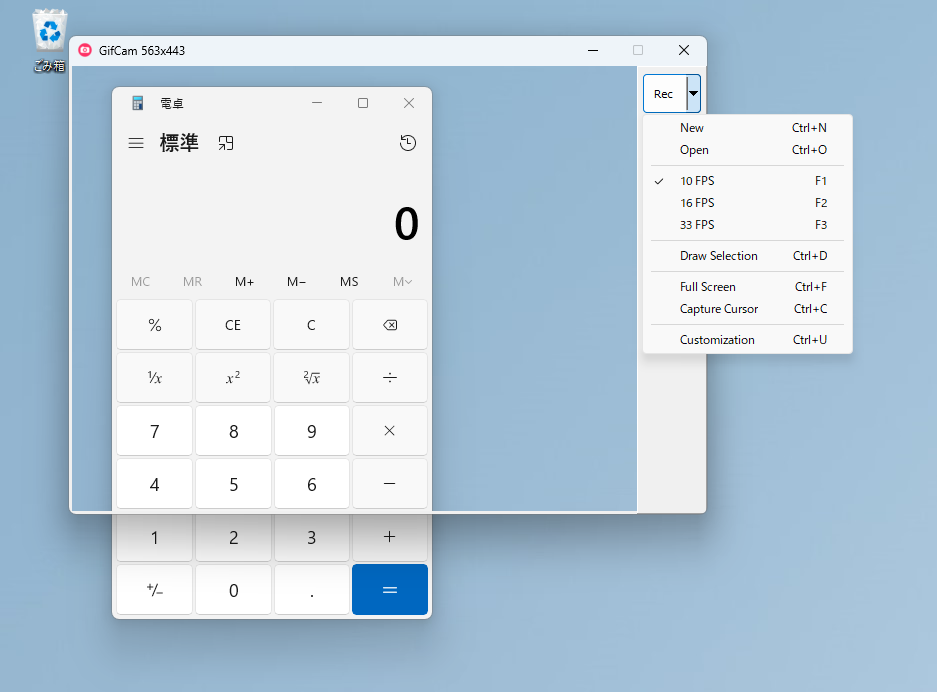This screenshot has width=937, height=692.
Task: Open the Rec dropdown arrow
Action: tap(693, 93)
